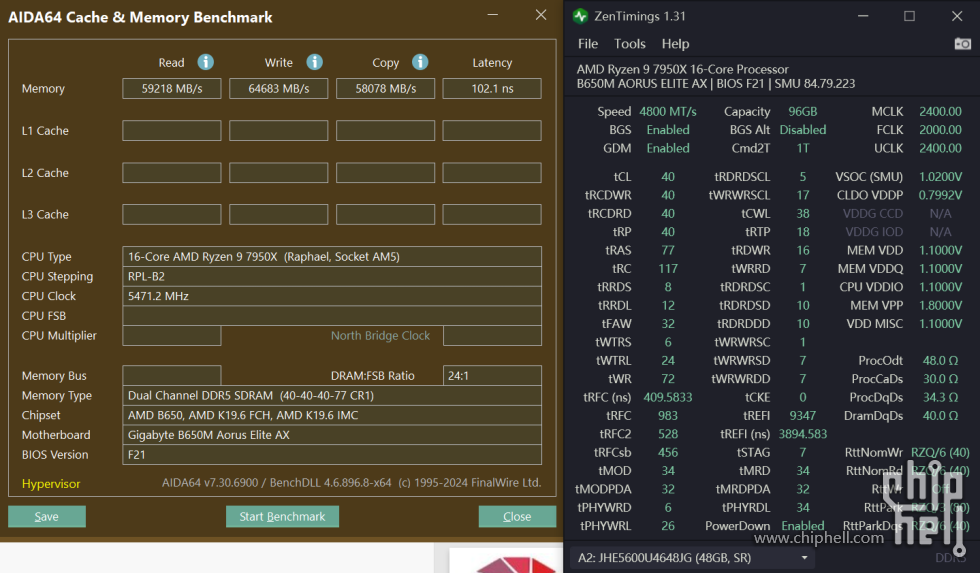980x573 pixels.
Task: Click the Read info icon in AIDA64
Action: [206, 62]
